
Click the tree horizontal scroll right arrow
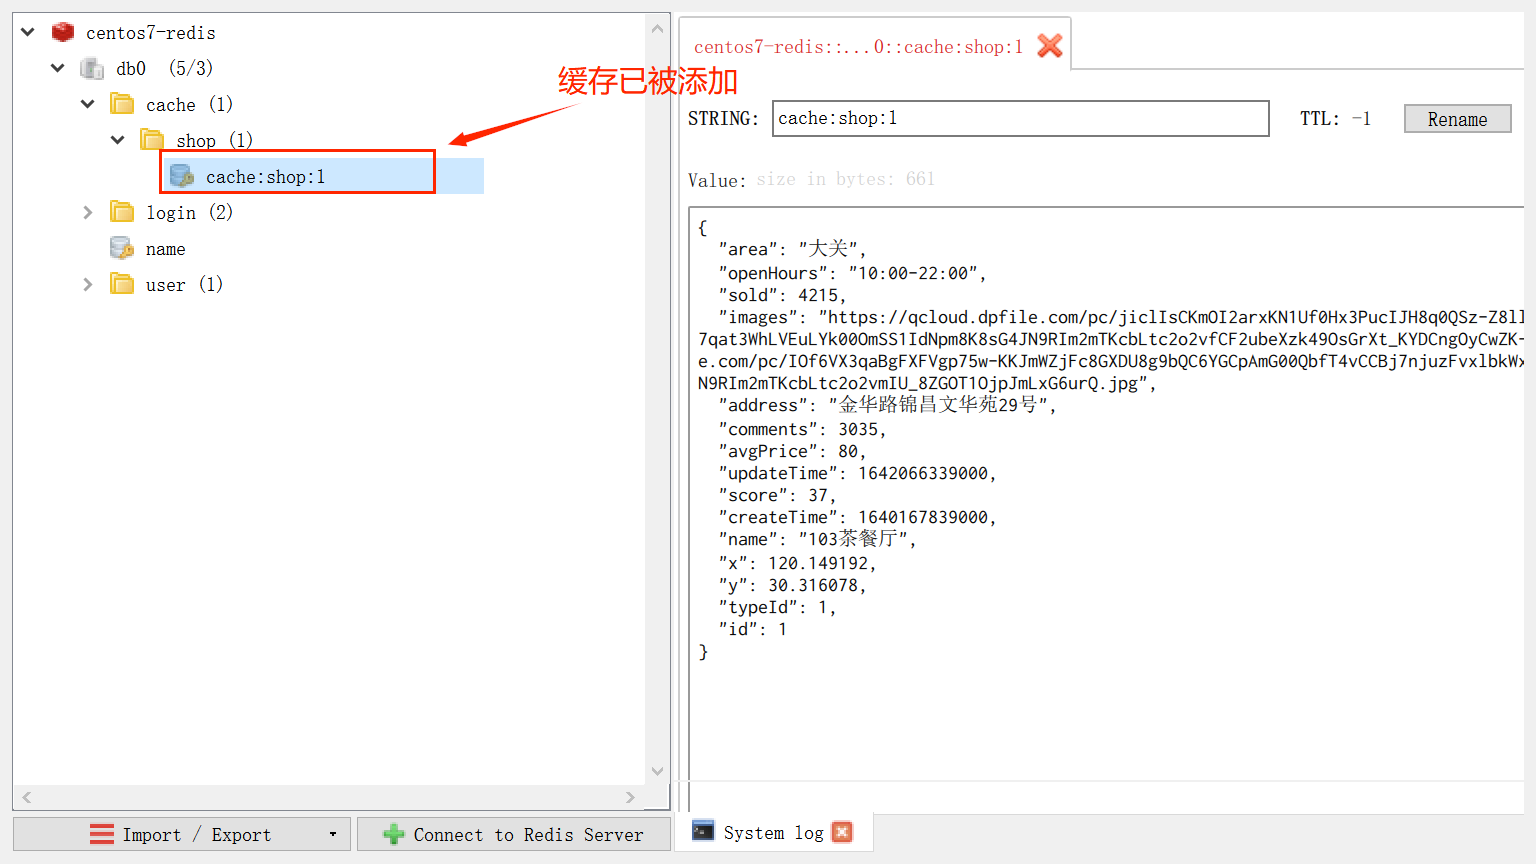pyautogui.click(x=630, y=797)
